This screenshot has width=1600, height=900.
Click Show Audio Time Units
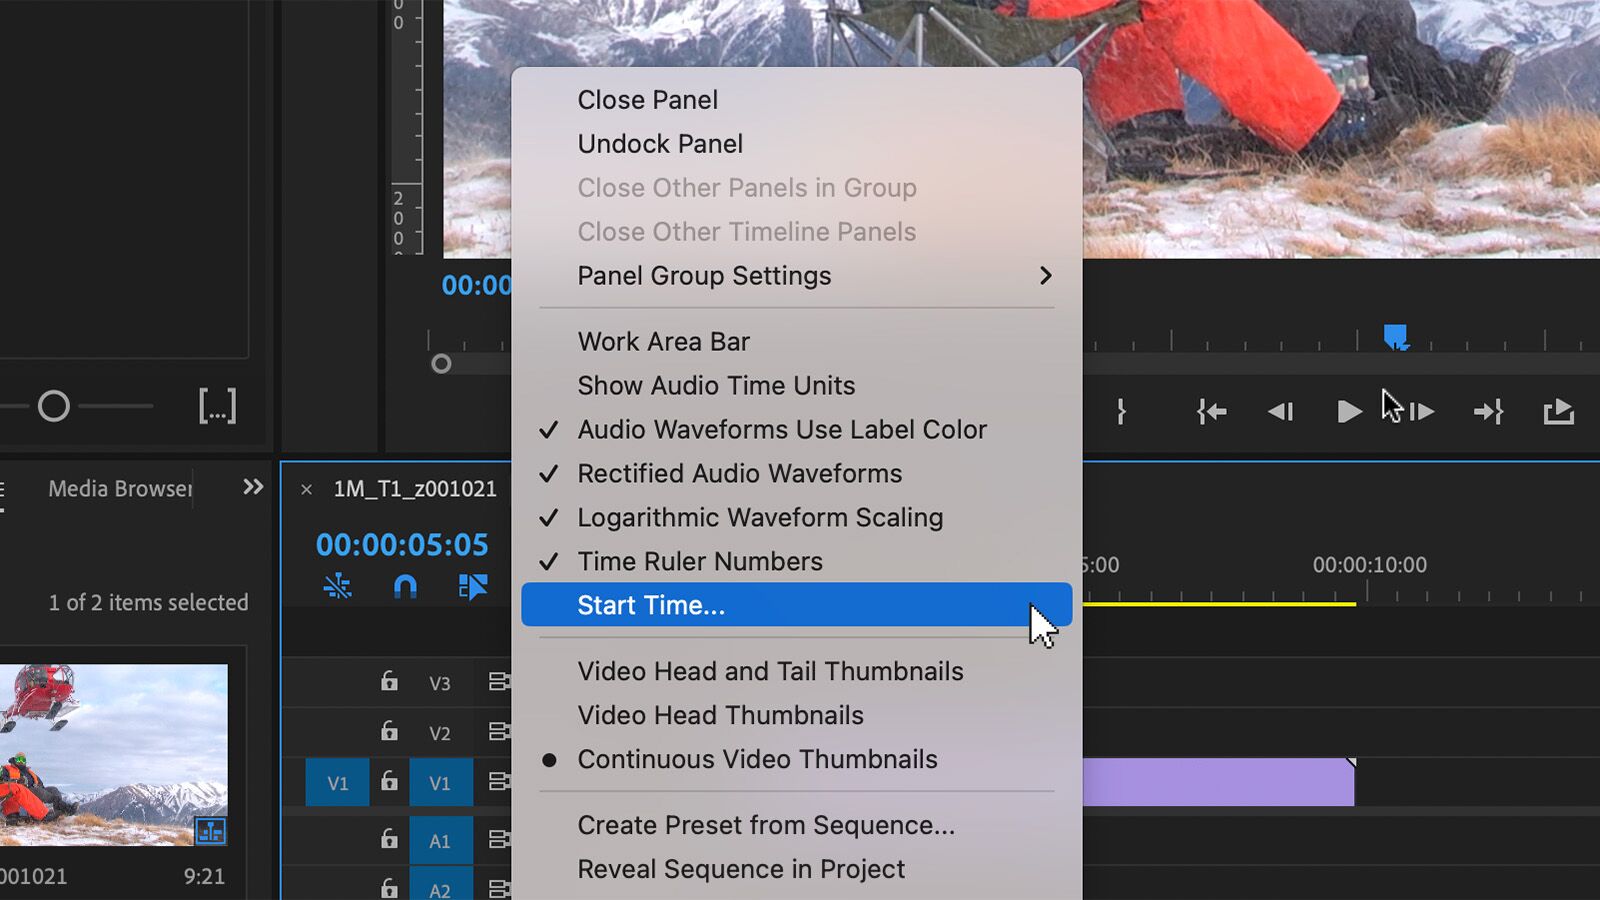pos(716,385)
